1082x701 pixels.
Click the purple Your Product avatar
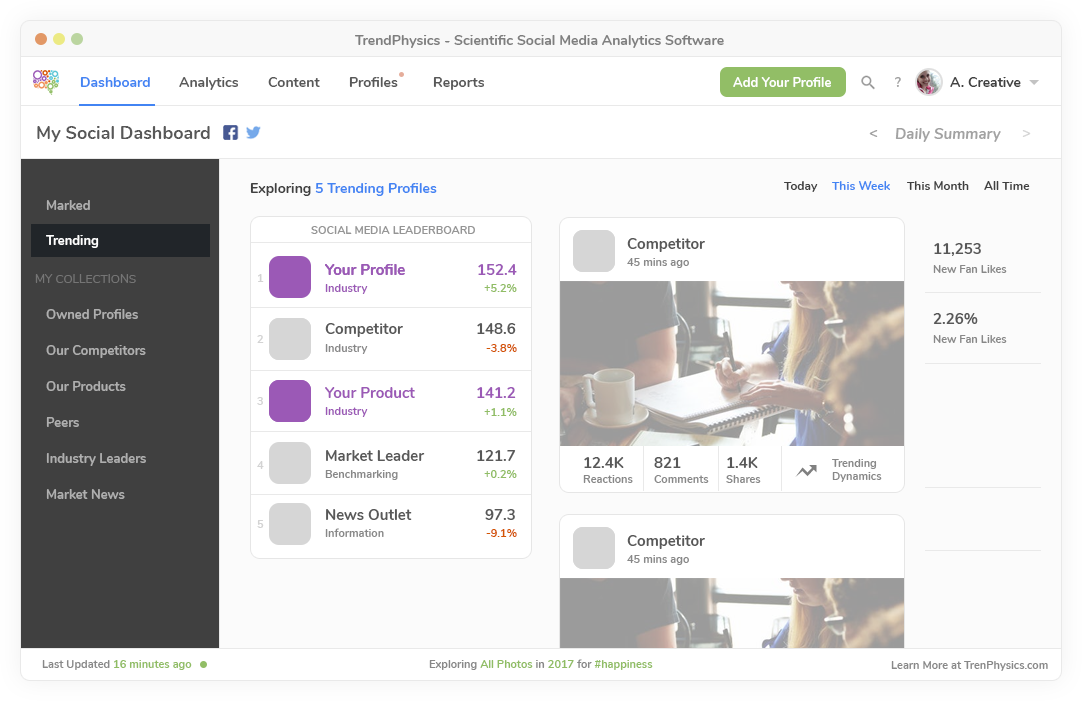click(x=290, y=401)
